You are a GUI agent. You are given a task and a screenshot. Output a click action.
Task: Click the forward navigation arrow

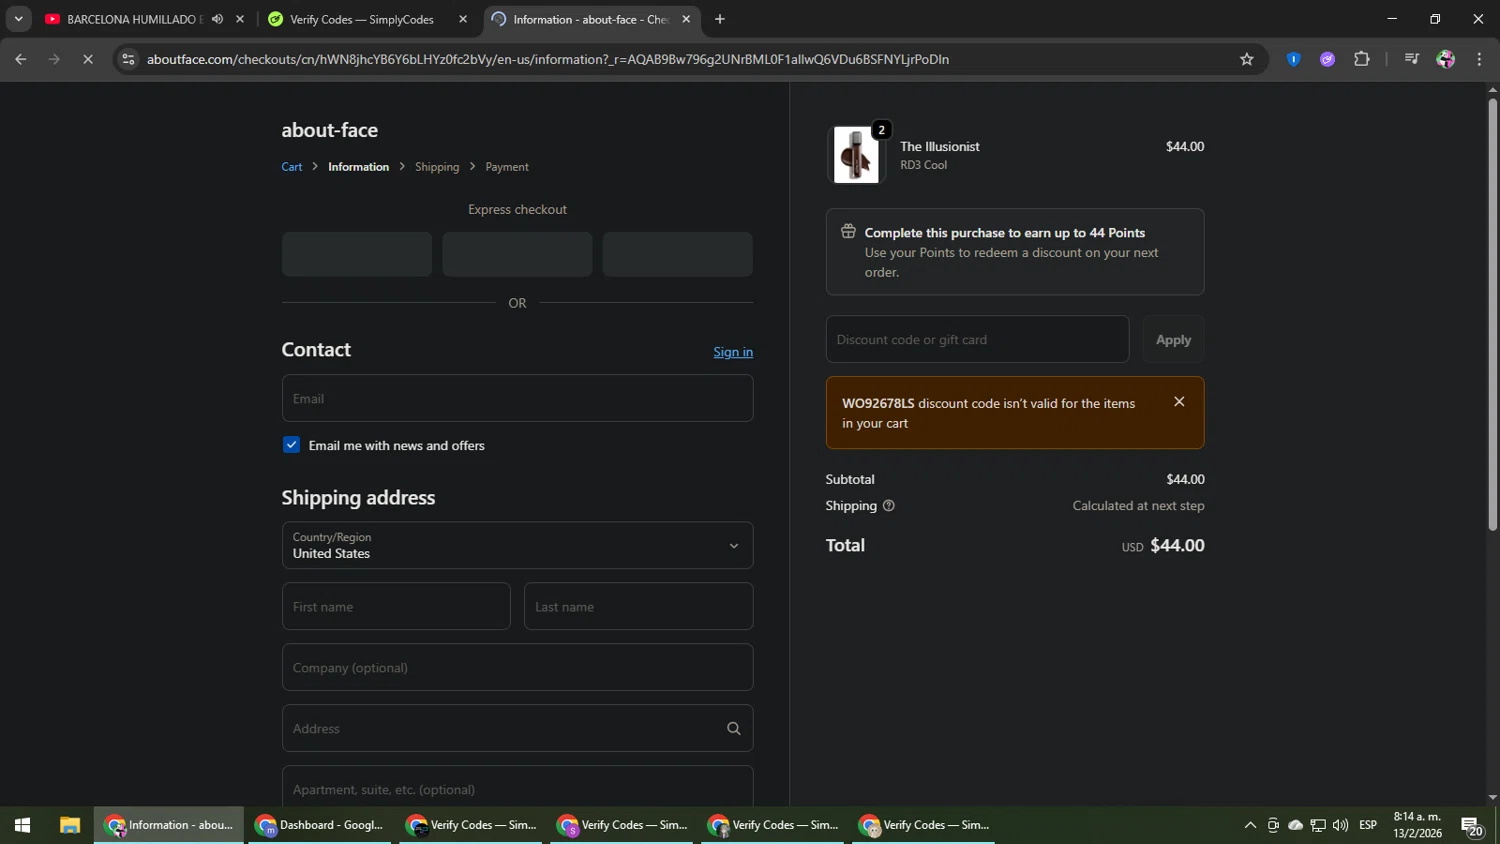click(x=55, y=59)
